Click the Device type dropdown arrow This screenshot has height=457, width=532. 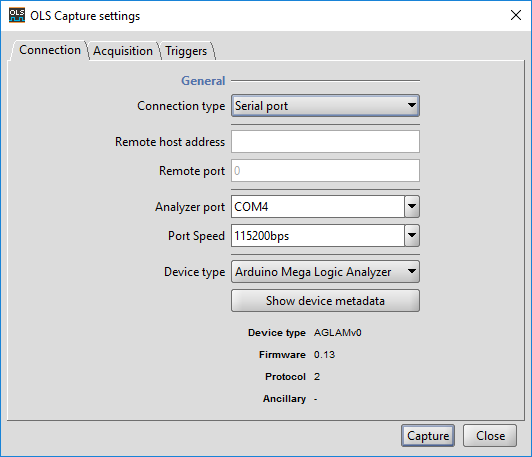pyautogui.click(x=412, y=271)
